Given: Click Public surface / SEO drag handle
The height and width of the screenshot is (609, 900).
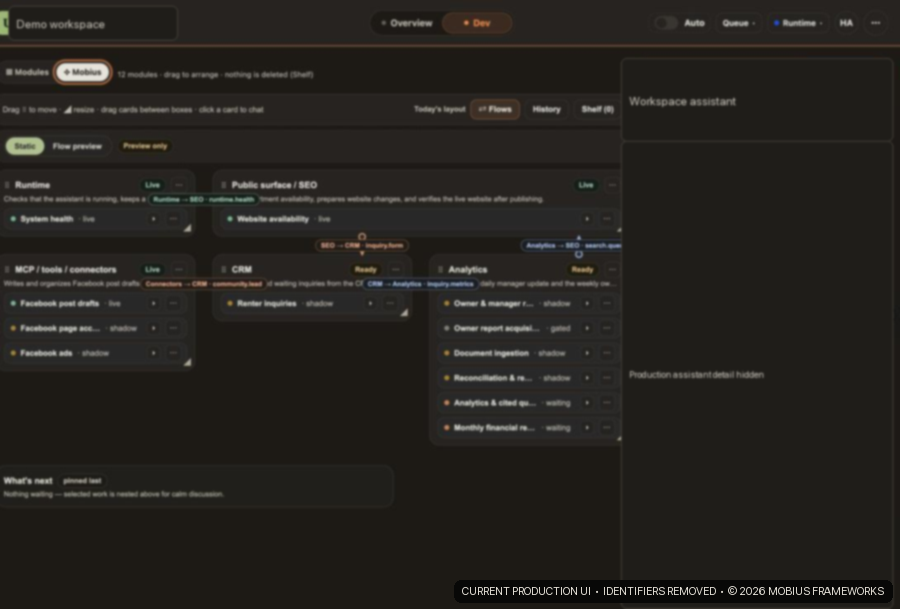Looking at the screenshot, I should [224, 185].
